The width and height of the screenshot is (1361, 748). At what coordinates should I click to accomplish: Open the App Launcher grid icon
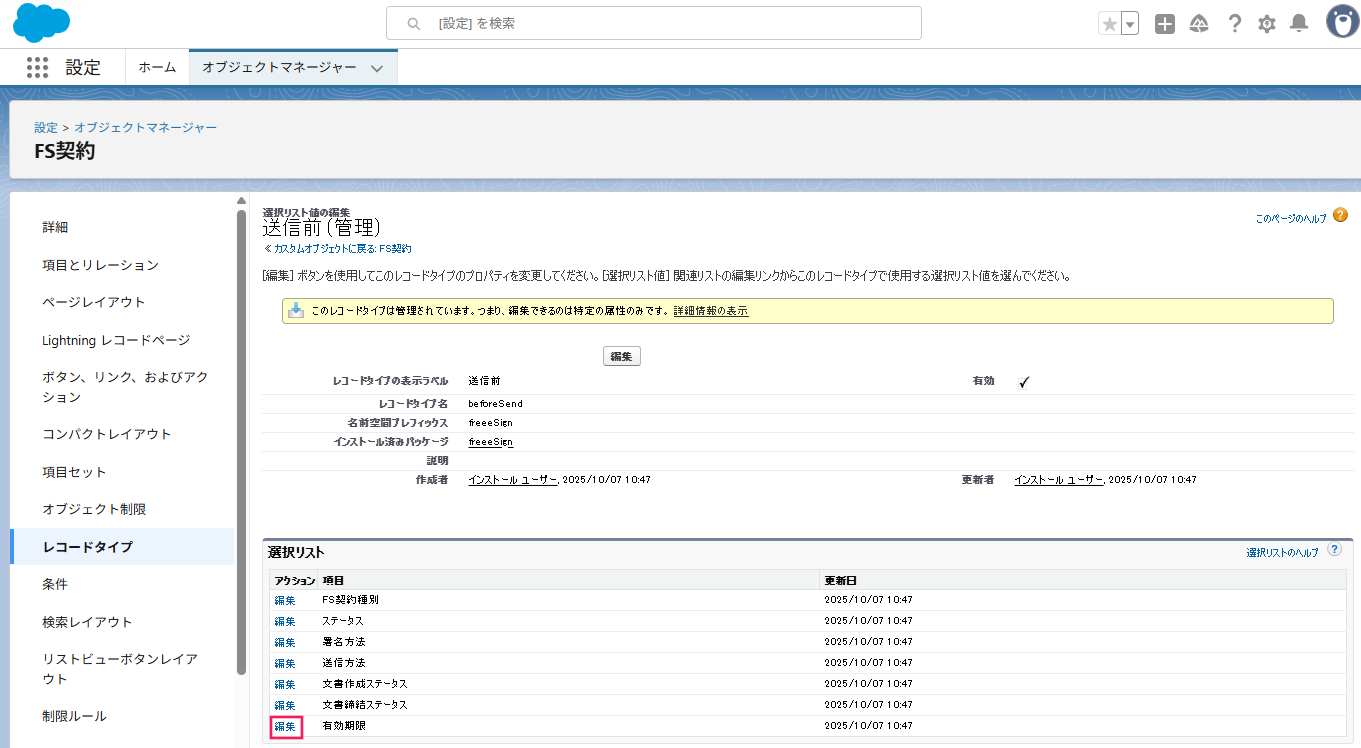(x=37, y=67)
